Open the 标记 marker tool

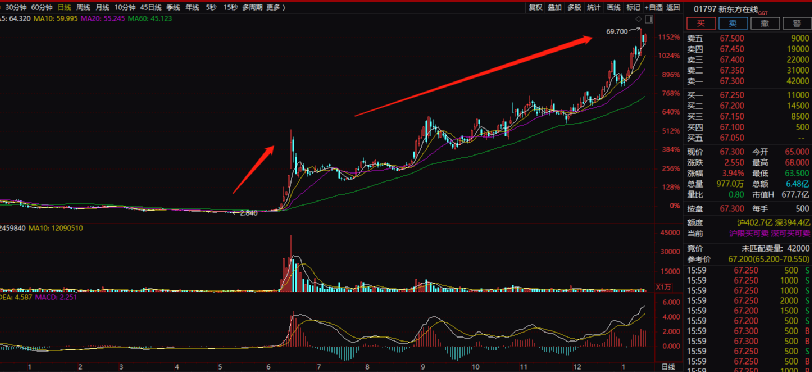(633, 7)
